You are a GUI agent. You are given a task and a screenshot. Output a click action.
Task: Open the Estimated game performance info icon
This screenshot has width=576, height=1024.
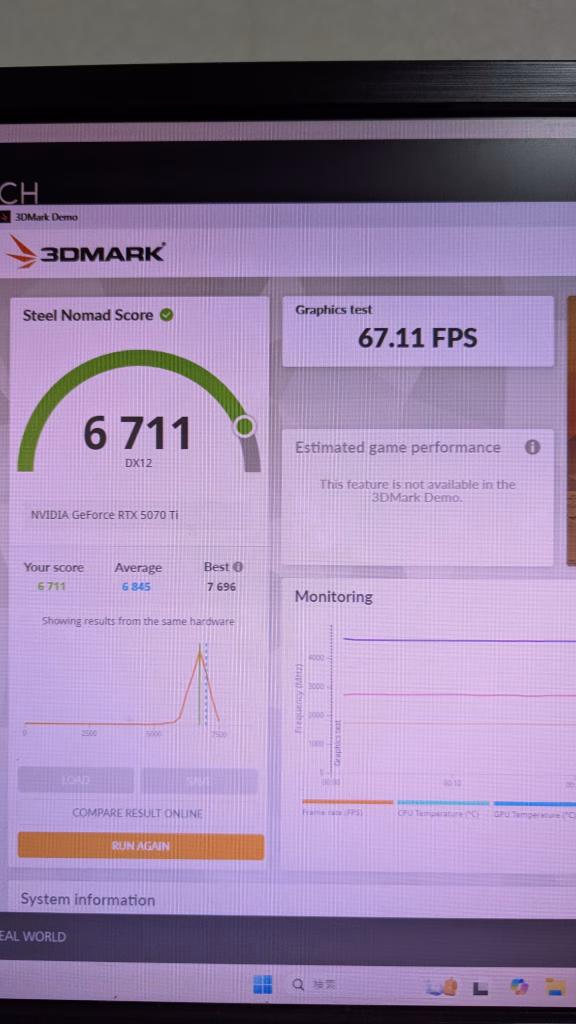click(532, 447)
